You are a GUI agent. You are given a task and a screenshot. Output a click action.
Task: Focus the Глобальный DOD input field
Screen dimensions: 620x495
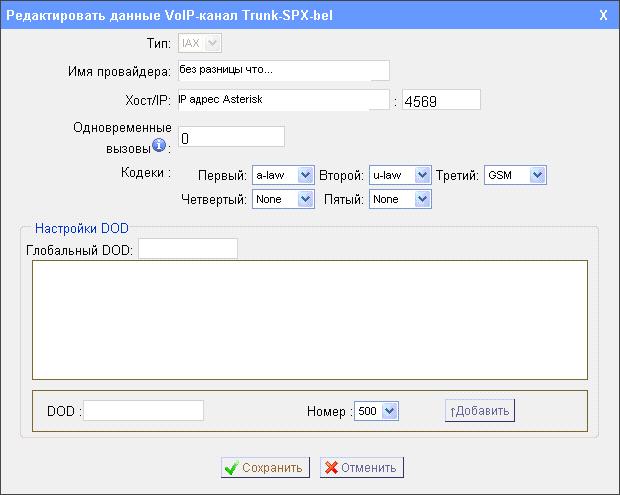pos(187,248)
